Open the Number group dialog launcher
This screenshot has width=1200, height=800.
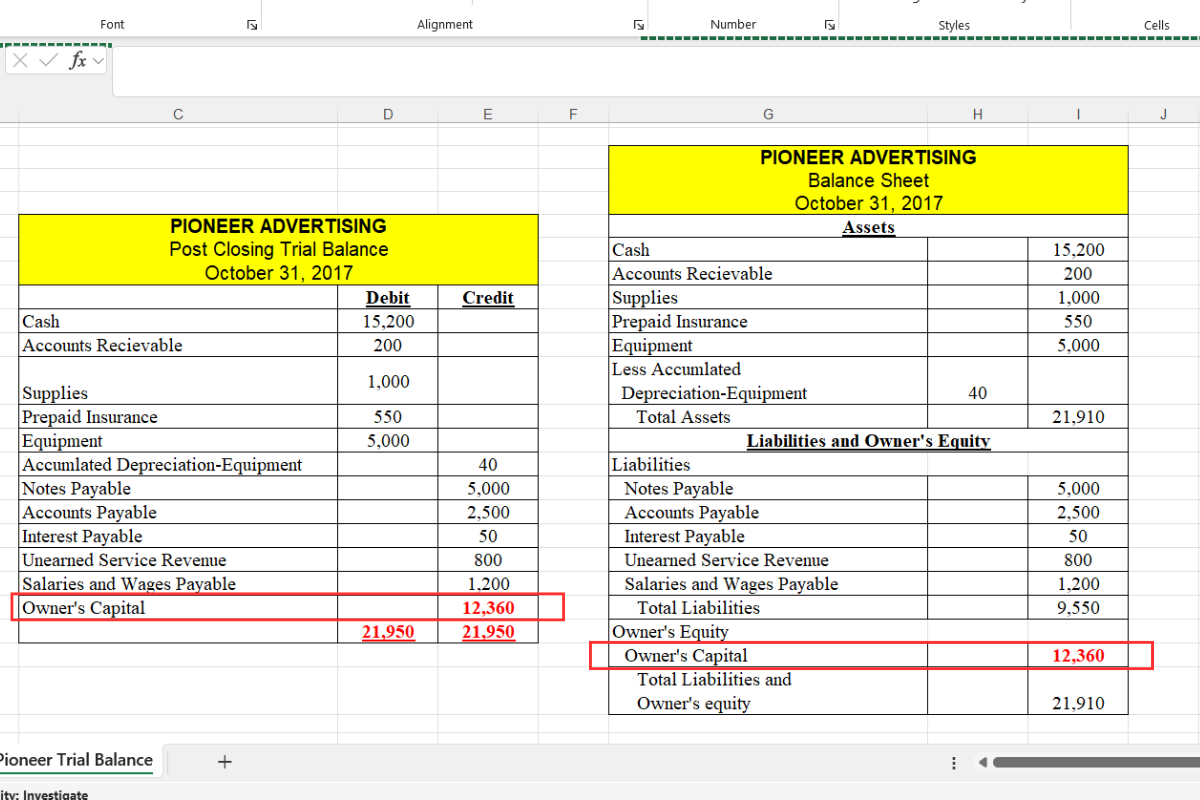[829, 25]
